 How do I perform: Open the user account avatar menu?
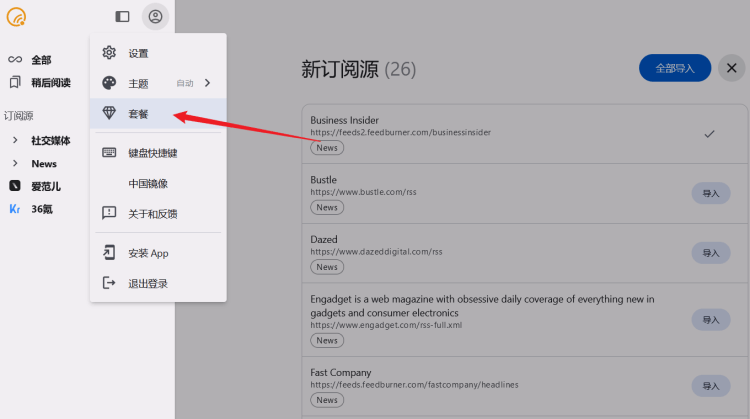[155, 17]
